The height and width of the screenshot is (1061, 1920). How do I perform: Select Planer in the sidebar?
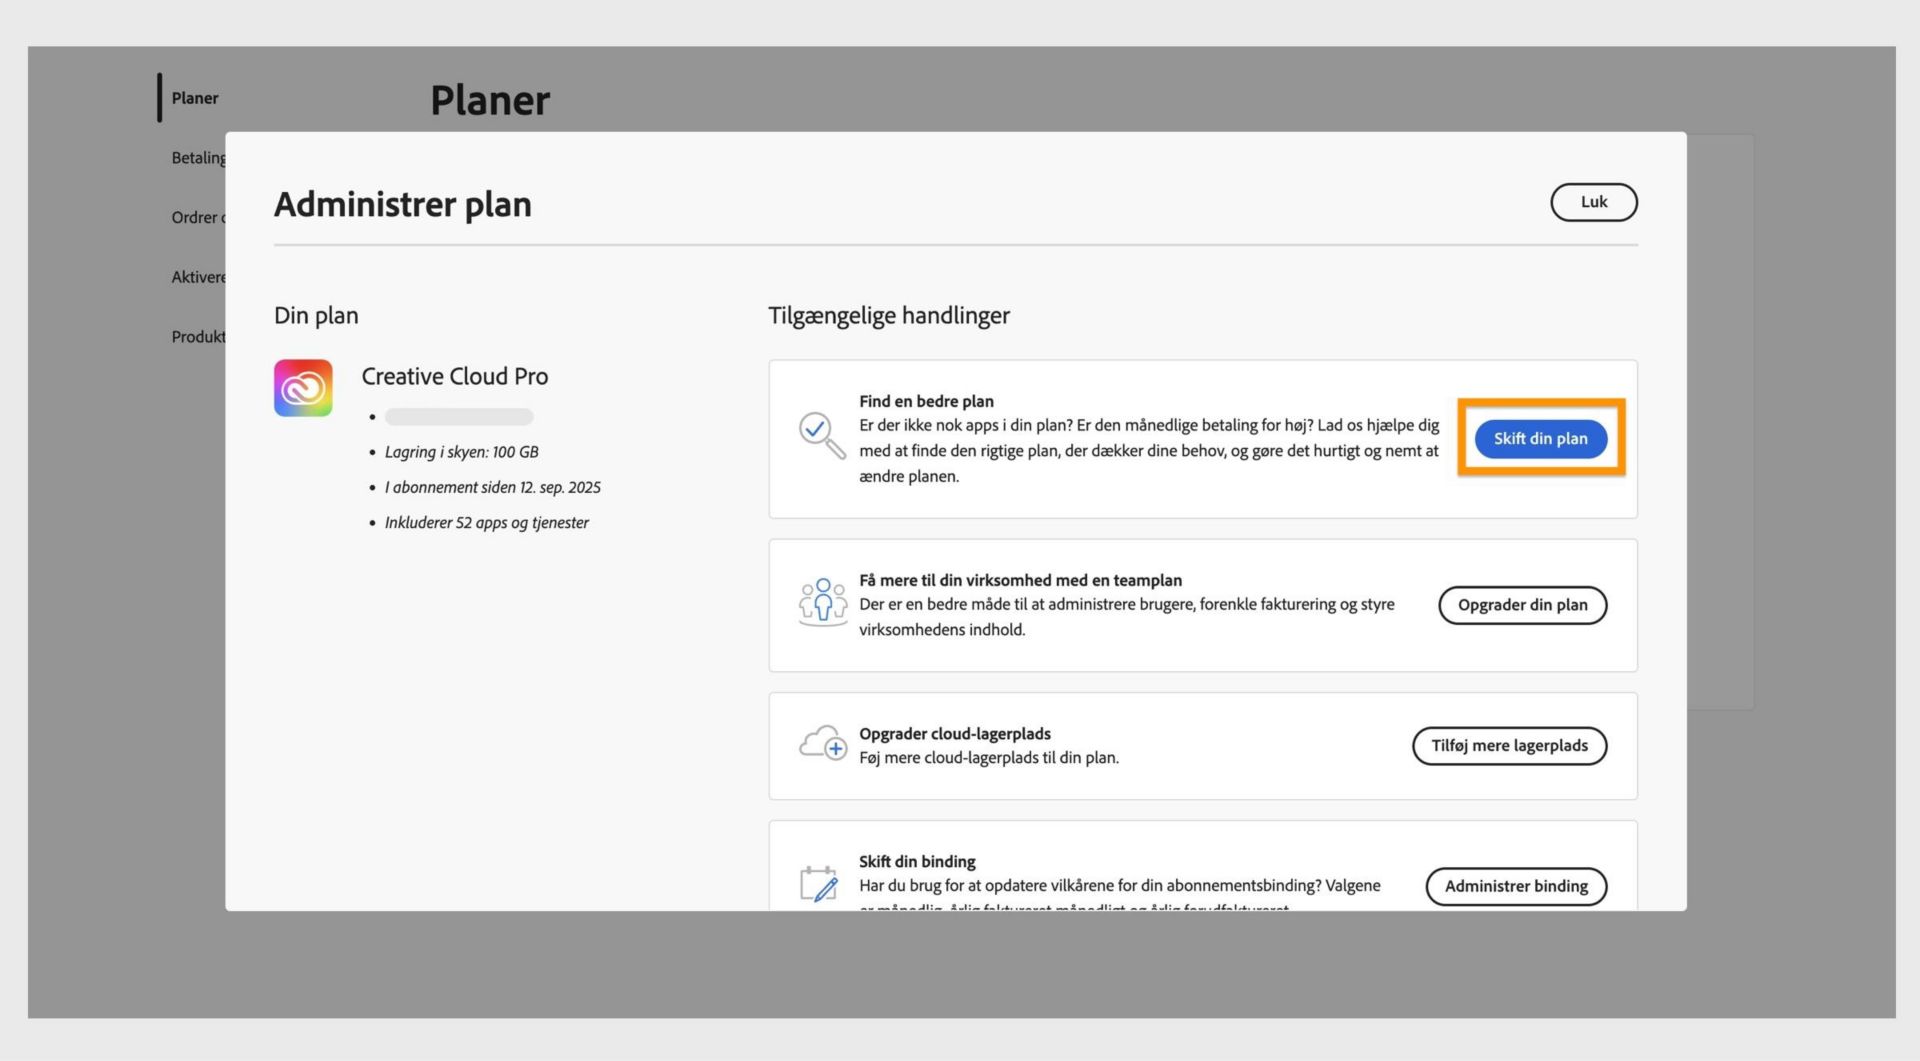194,97
